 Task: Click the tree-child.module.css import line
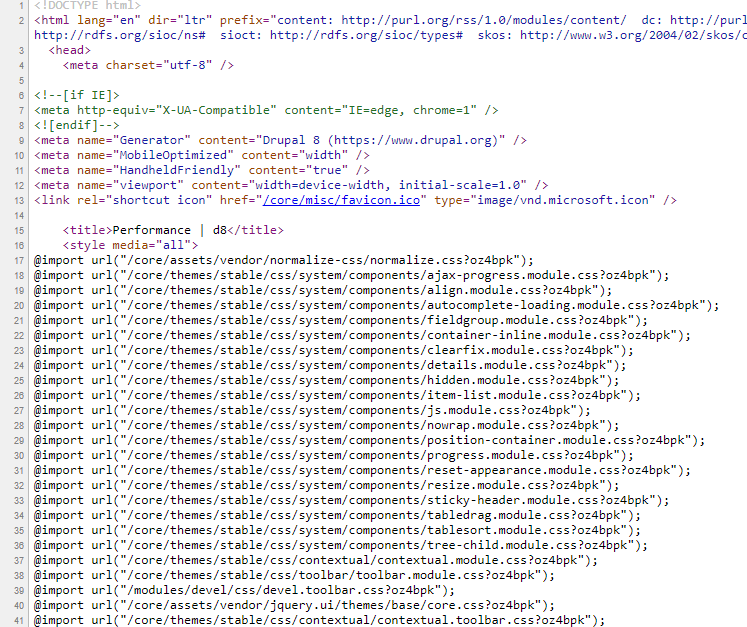pos(341,546)
